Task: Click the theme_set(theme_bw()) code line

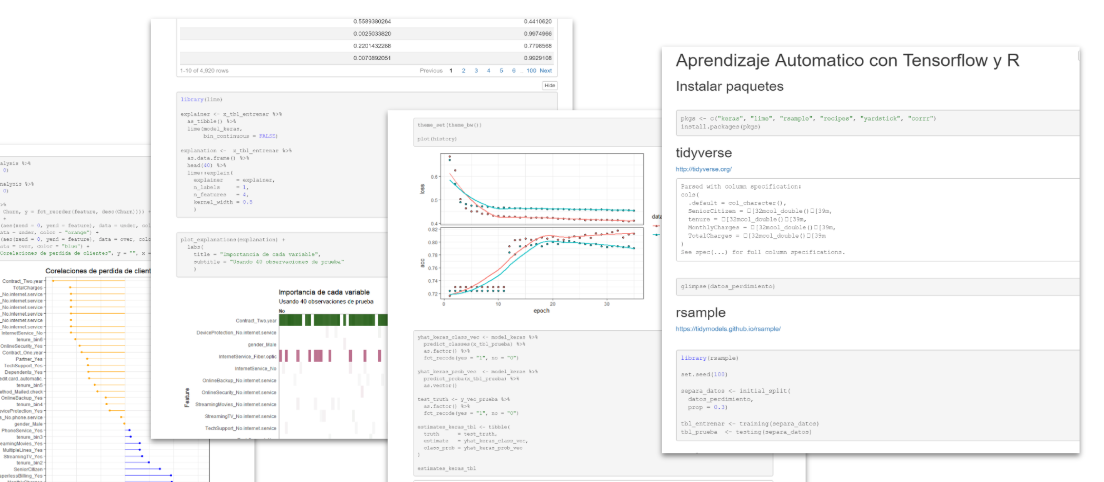Action: click(x=449, y=125)
